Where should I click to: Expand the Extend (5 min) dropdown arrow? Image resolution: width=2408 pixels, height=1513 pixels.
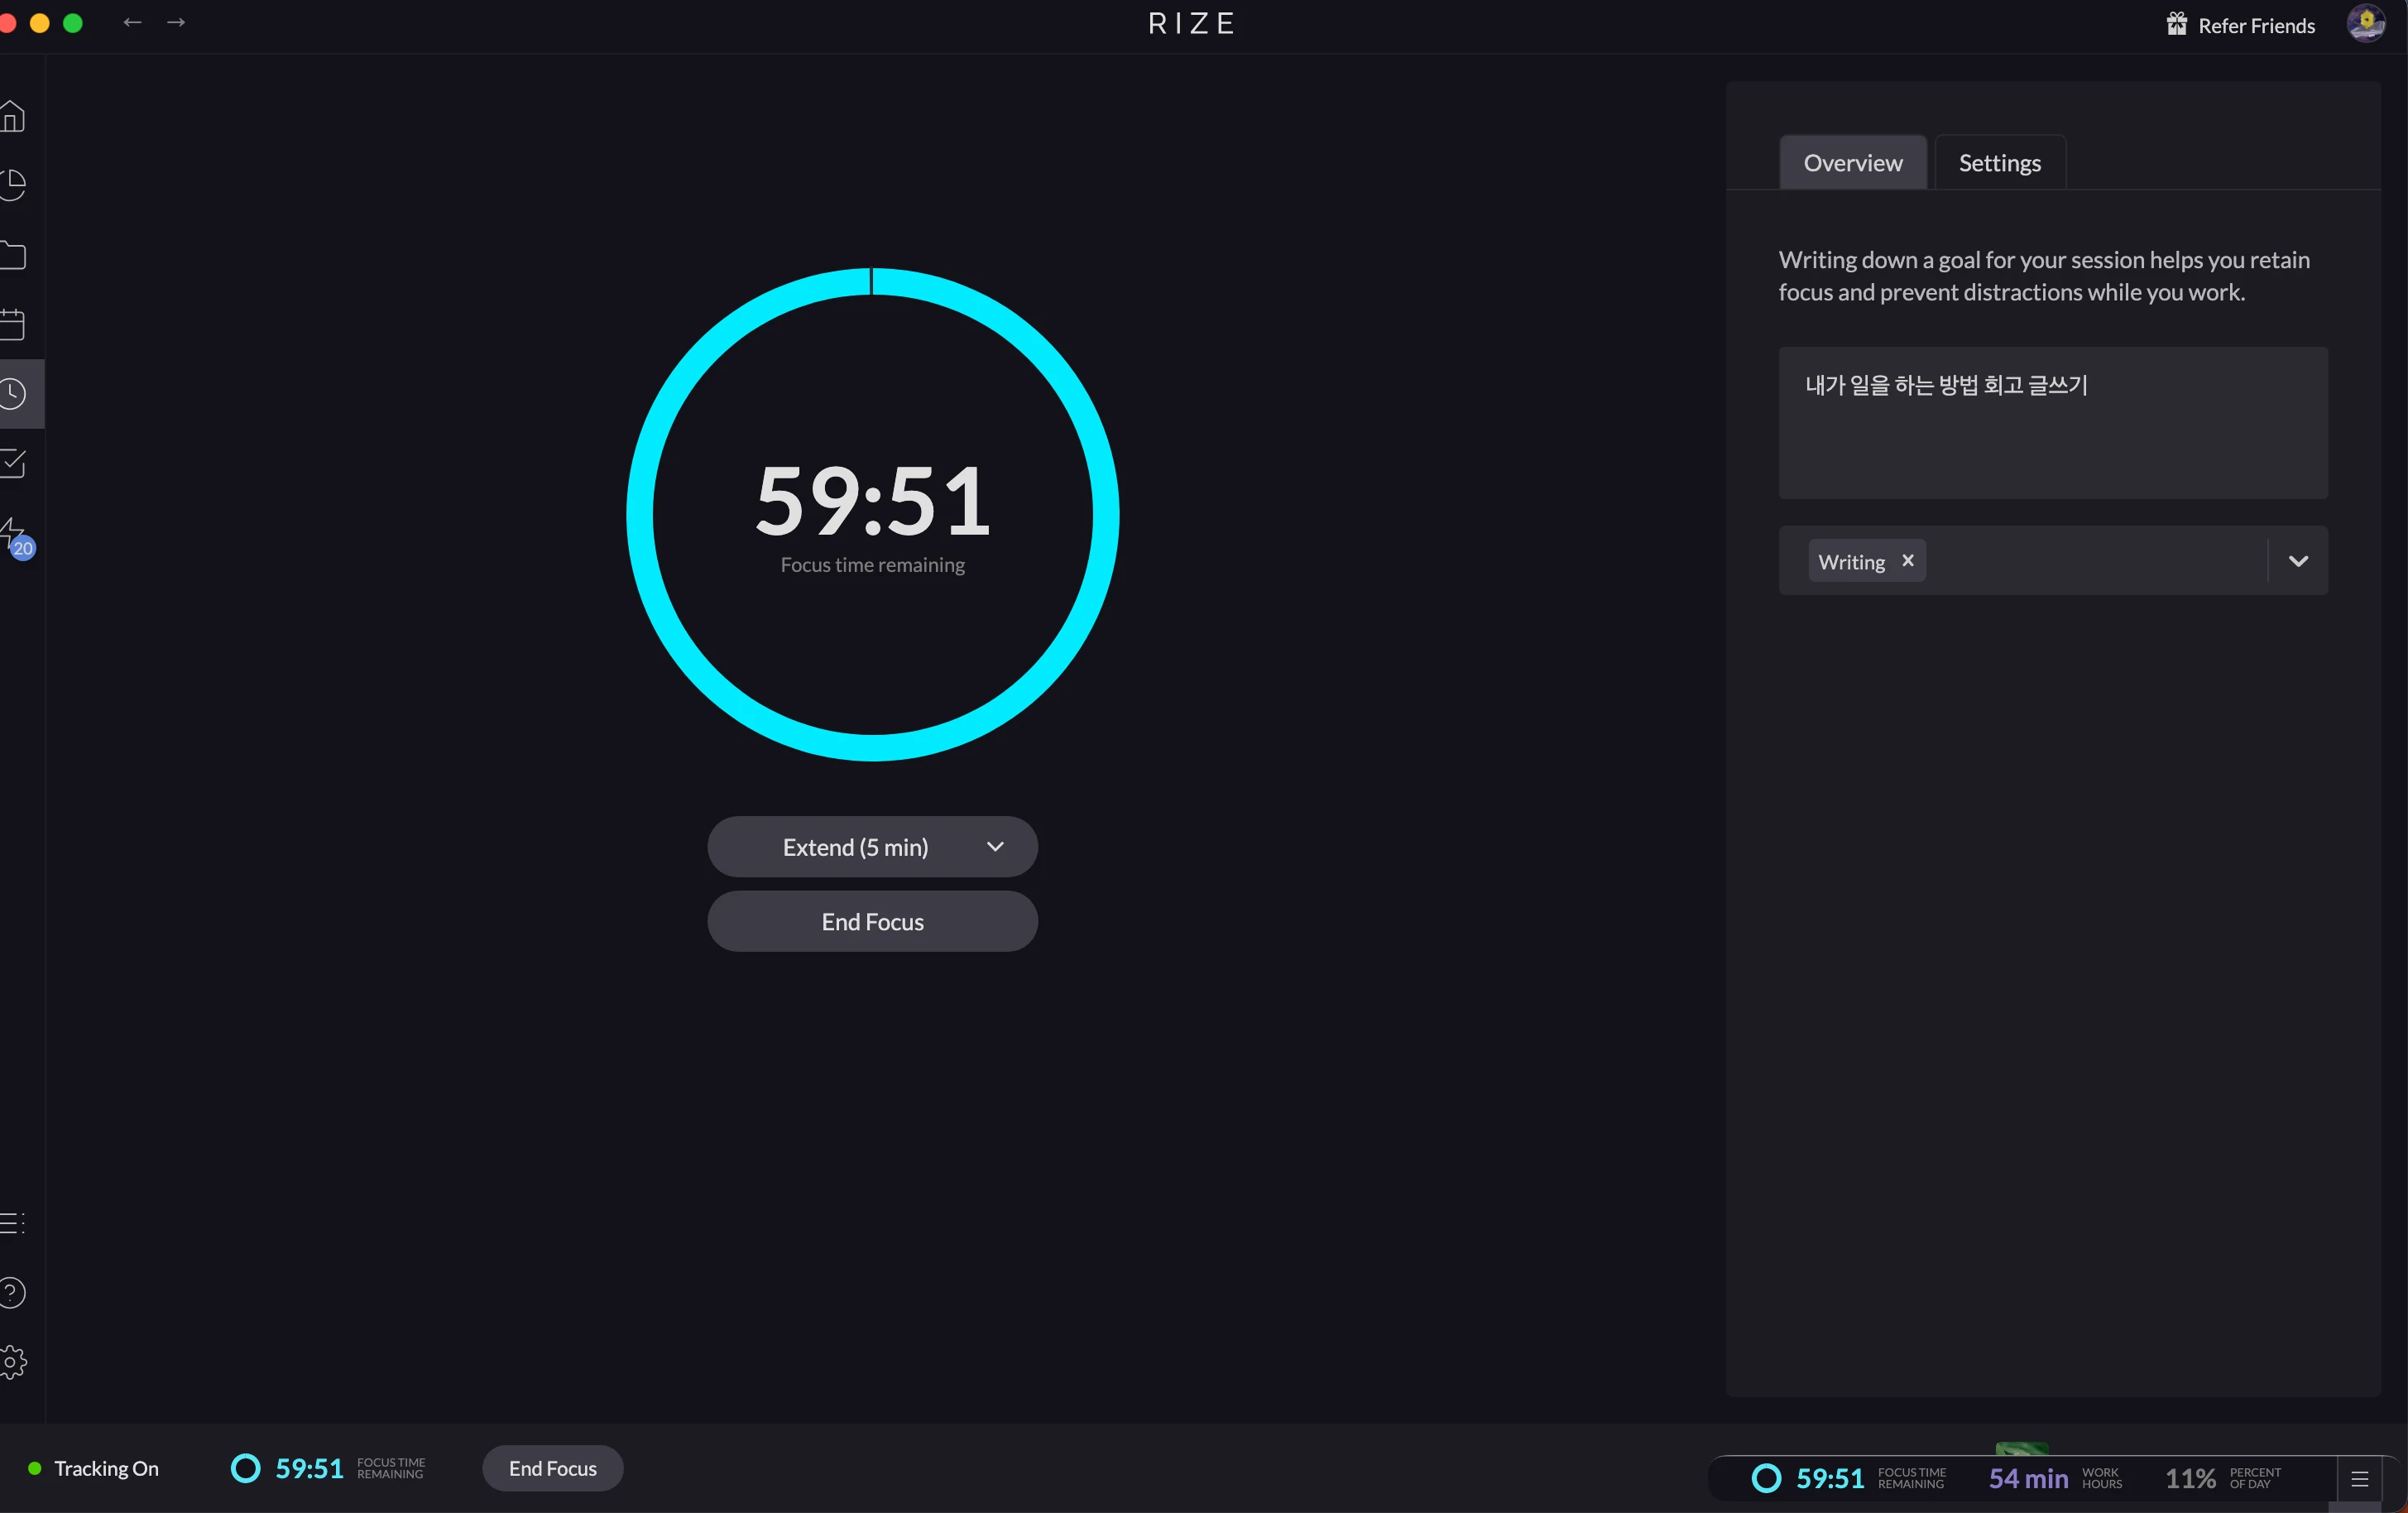995,847
